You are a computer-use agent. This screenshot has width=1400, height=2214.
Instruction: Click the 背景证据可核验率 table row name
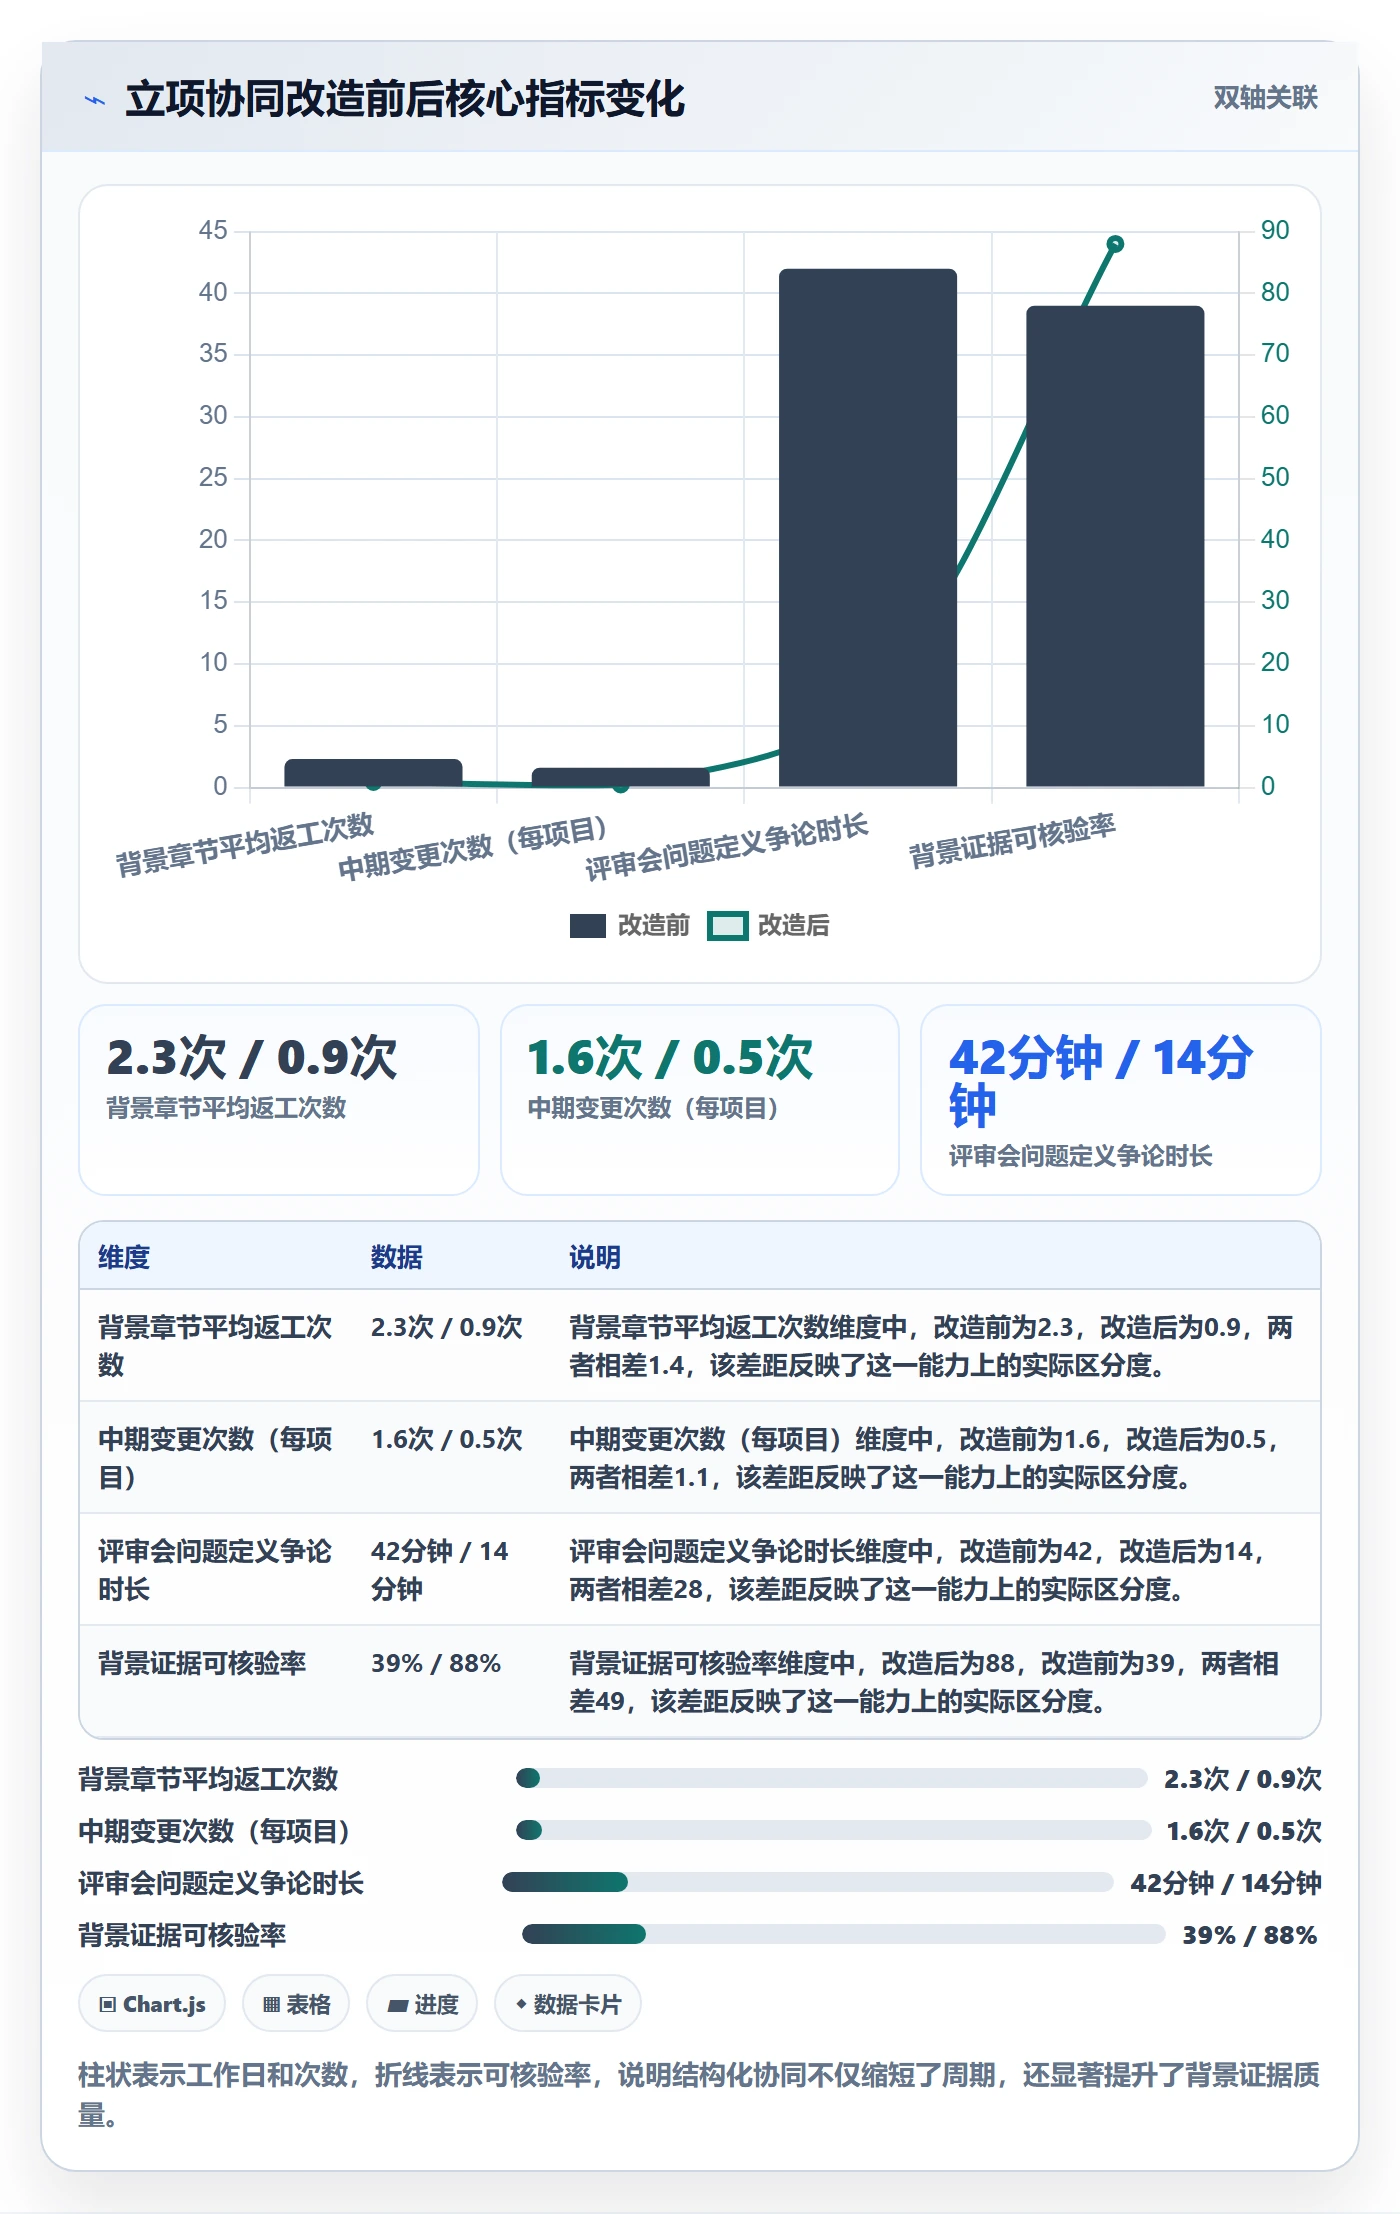[202, 1663]
